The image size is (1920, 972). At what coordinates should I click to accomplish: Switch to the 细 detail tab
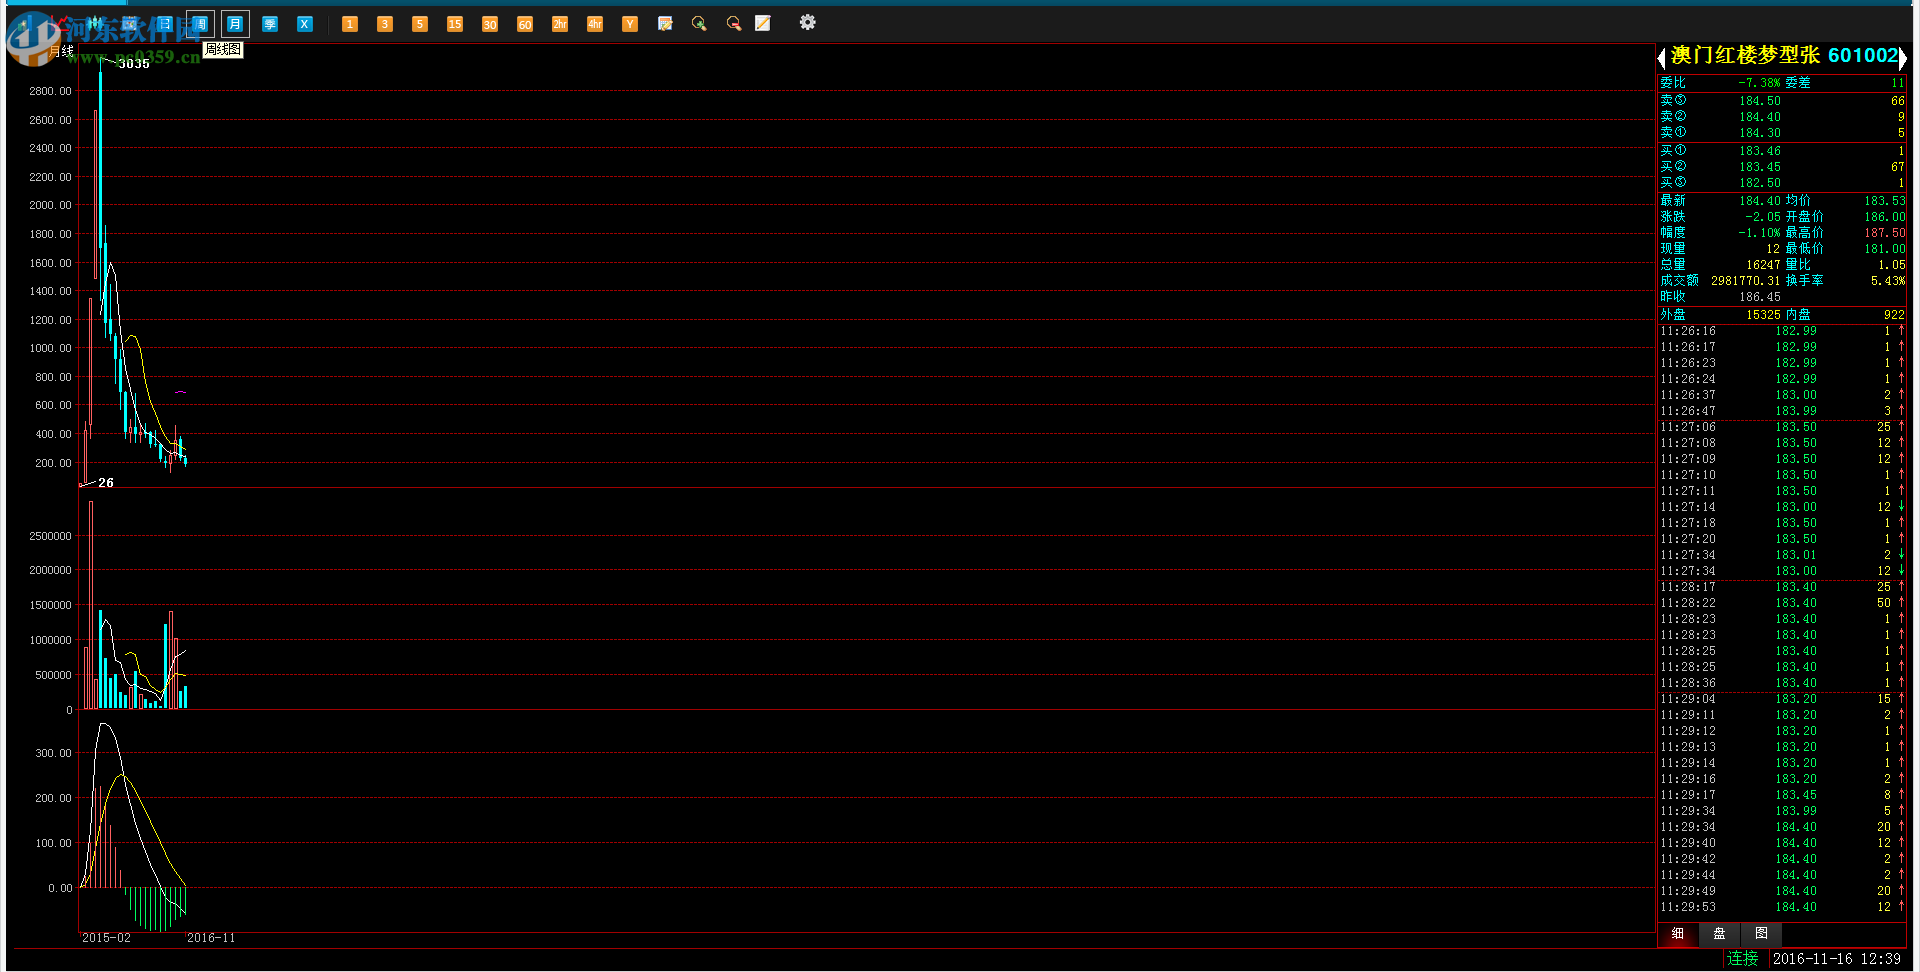point(1678,934)
